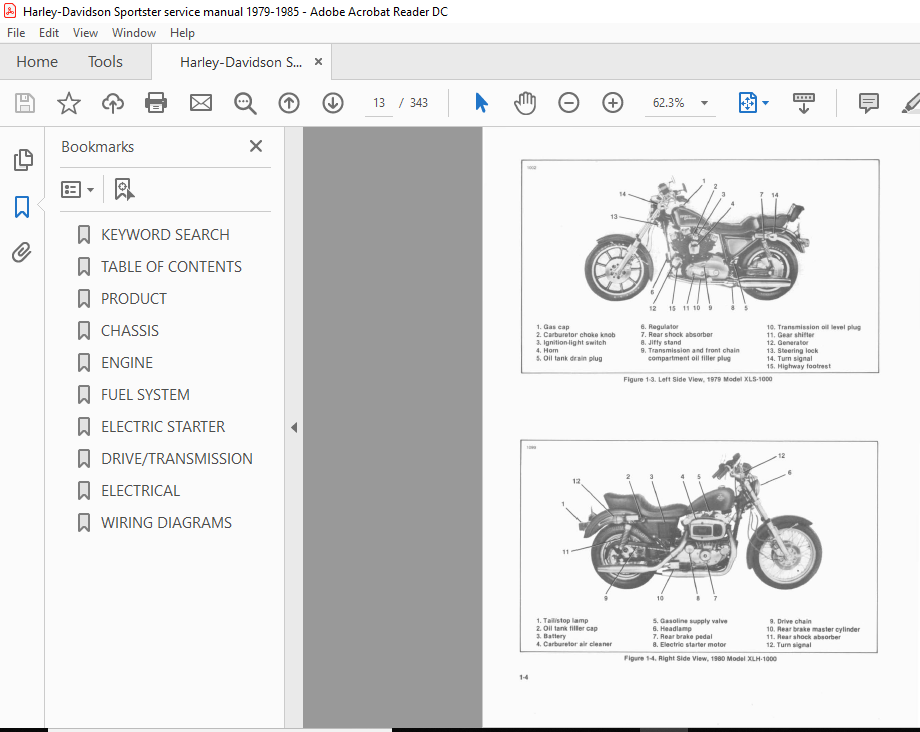Open the View menu
The height and width of the screenshot is (732, 920).
85,33
